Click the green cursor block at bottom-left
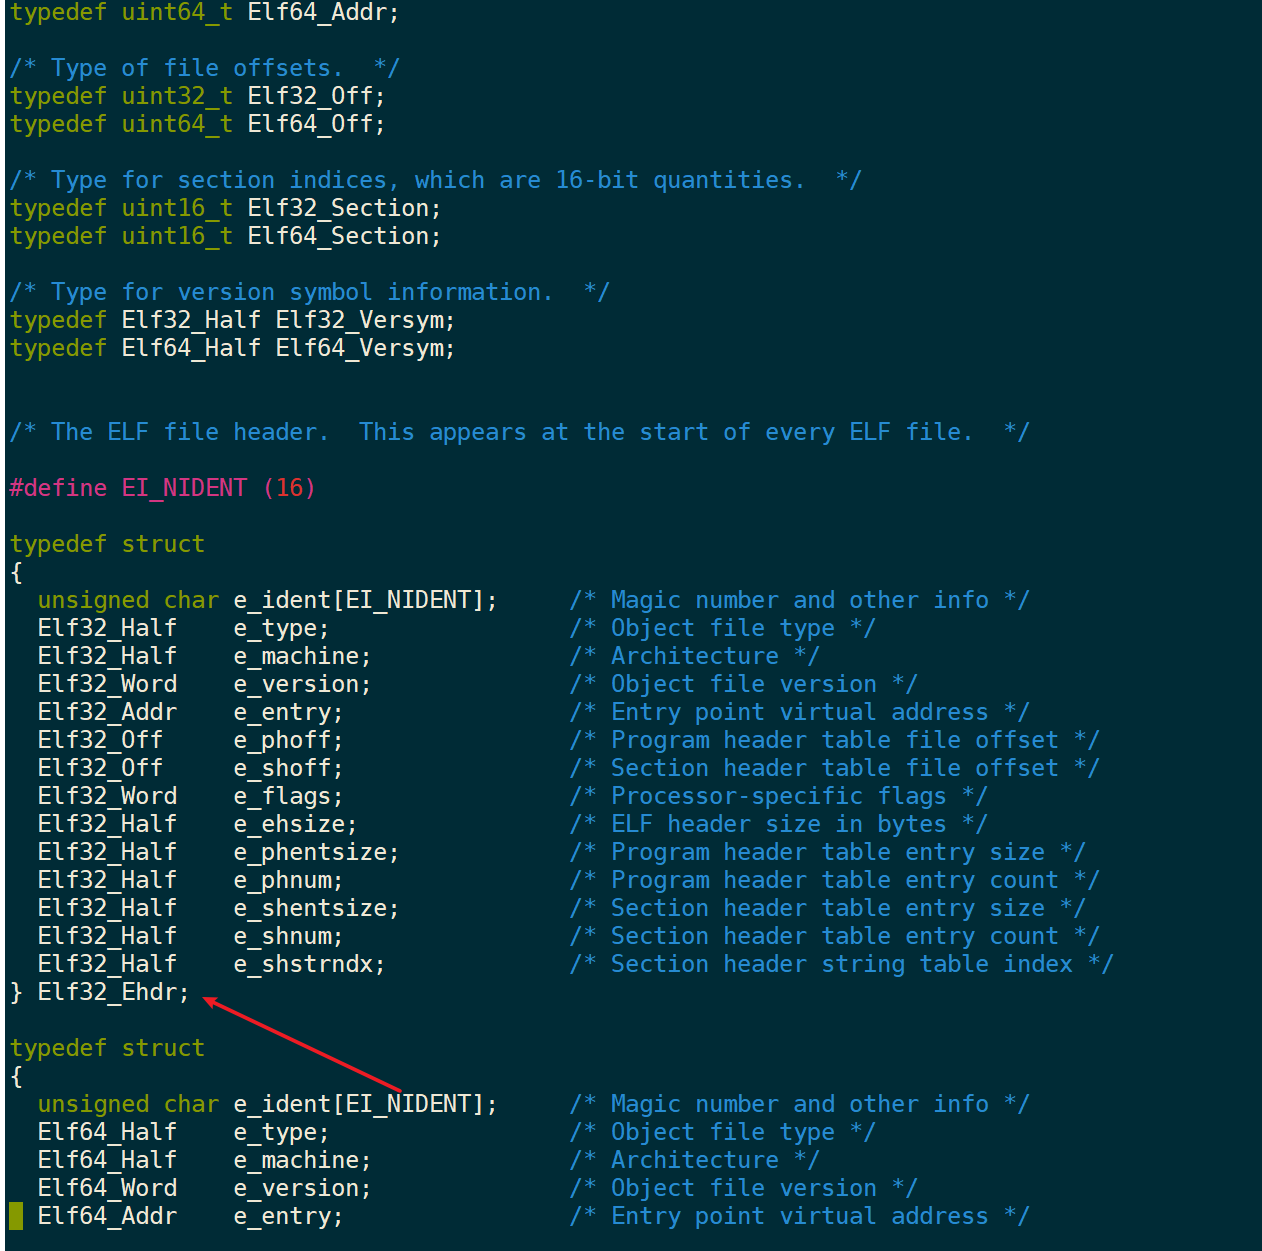Image resolution: width=1262 pixels, height=1251 pixels. coord(16,1216)
